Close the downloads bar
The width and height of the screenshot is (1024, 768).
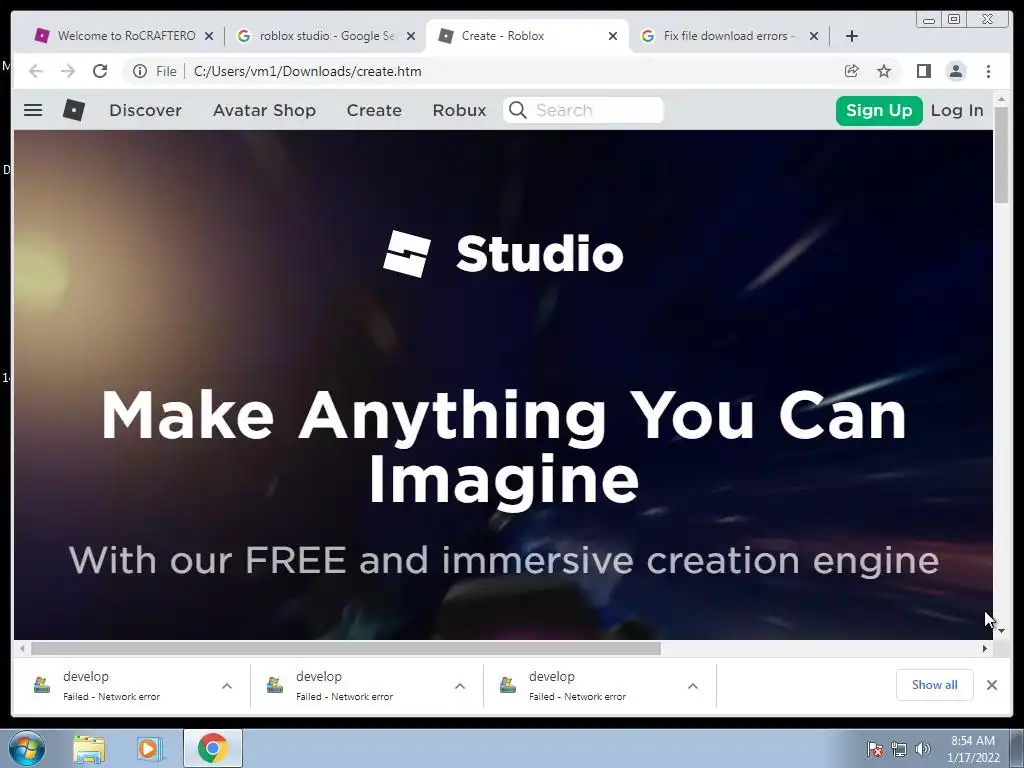pyautogui.click(x=991, y=685)
